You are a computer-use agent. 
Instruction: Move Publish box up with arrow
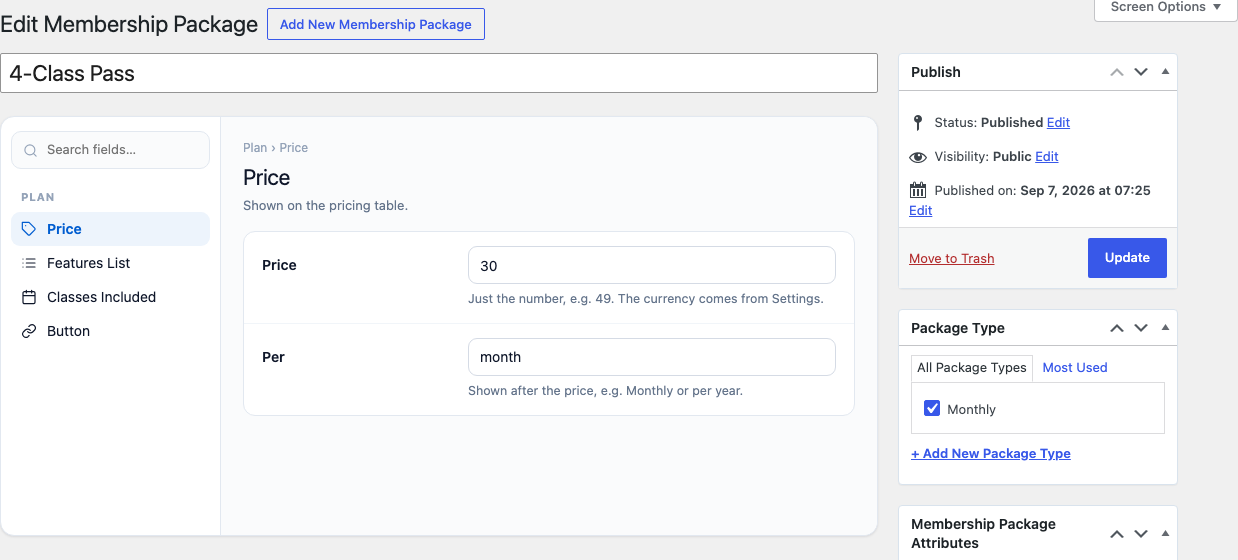click(x=1117, y=72)
